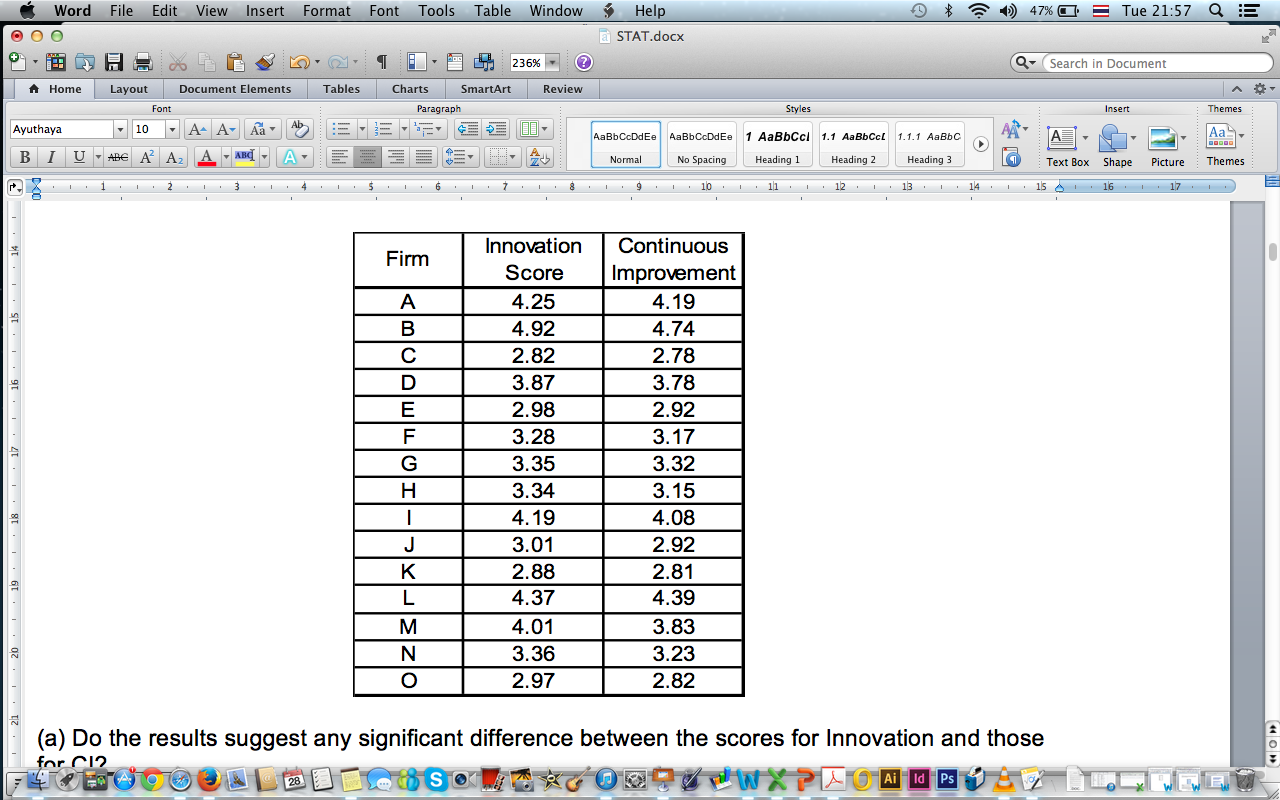
Task: Copy the selection to clipboard
Action: (207, 62)
